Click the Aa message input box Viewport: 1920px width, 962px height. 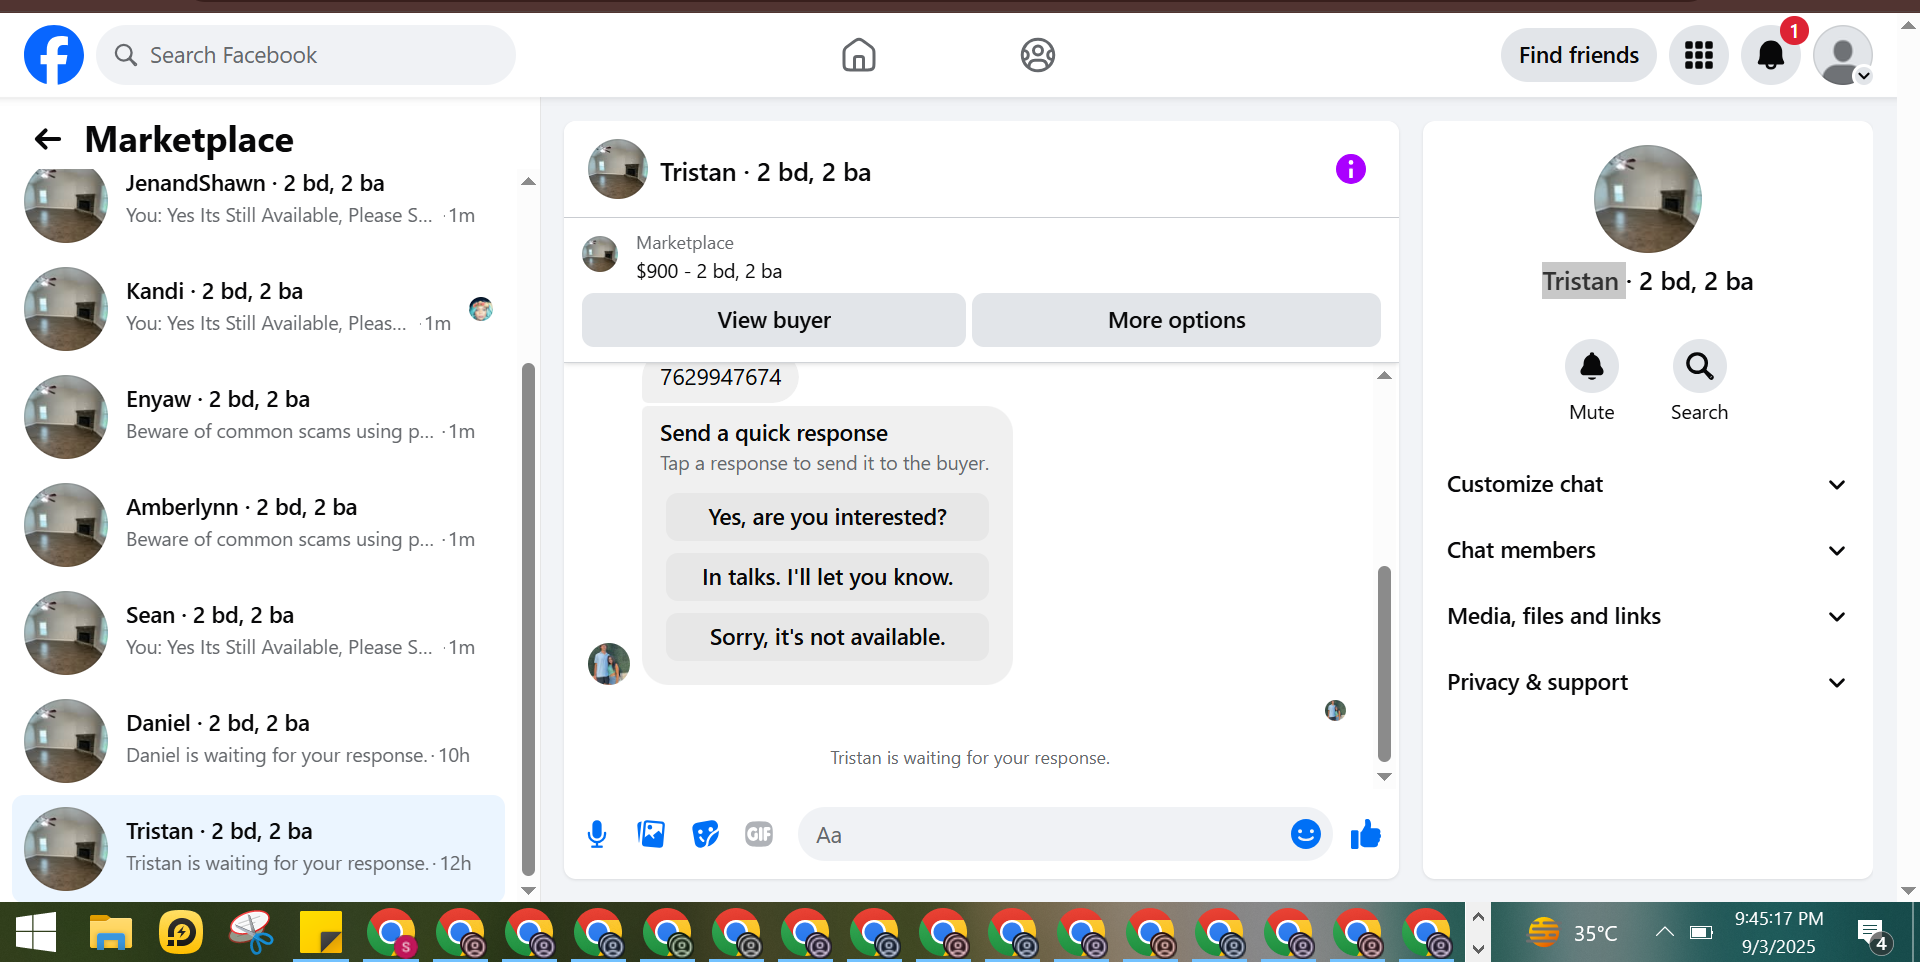point(1040,835)
